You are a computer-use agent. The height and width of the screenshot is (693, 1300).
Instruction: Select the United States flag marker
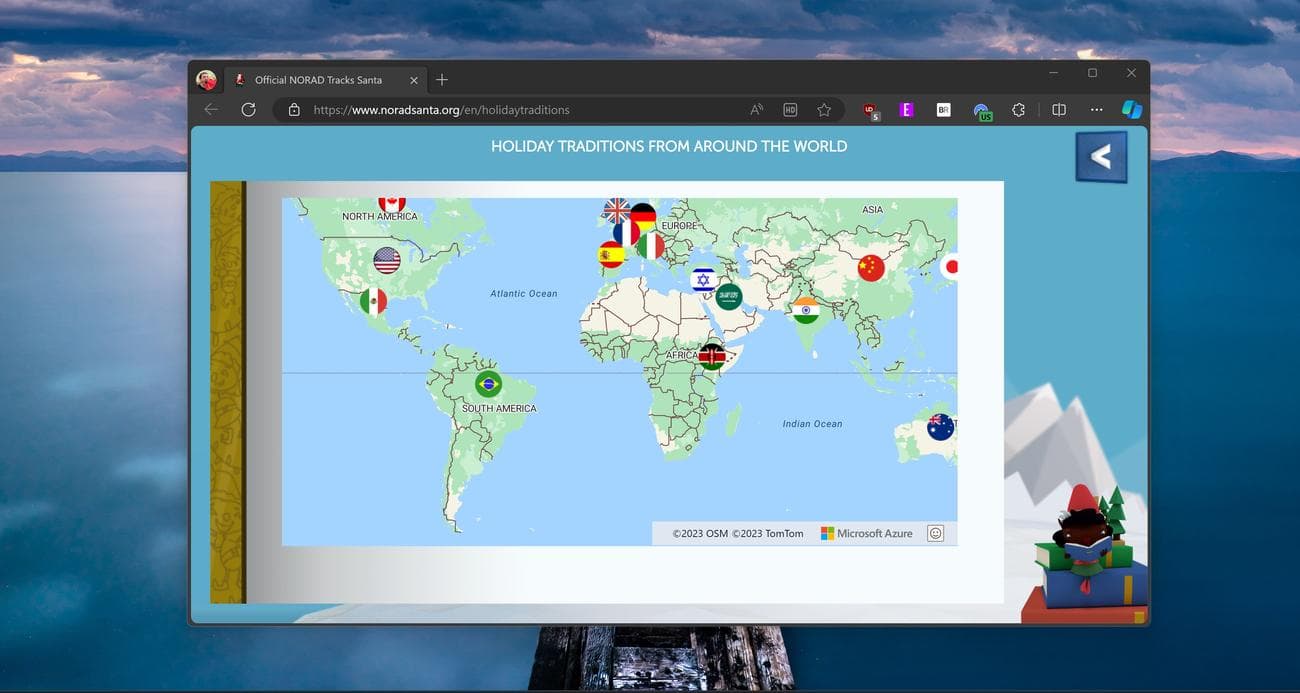(387, 259)
